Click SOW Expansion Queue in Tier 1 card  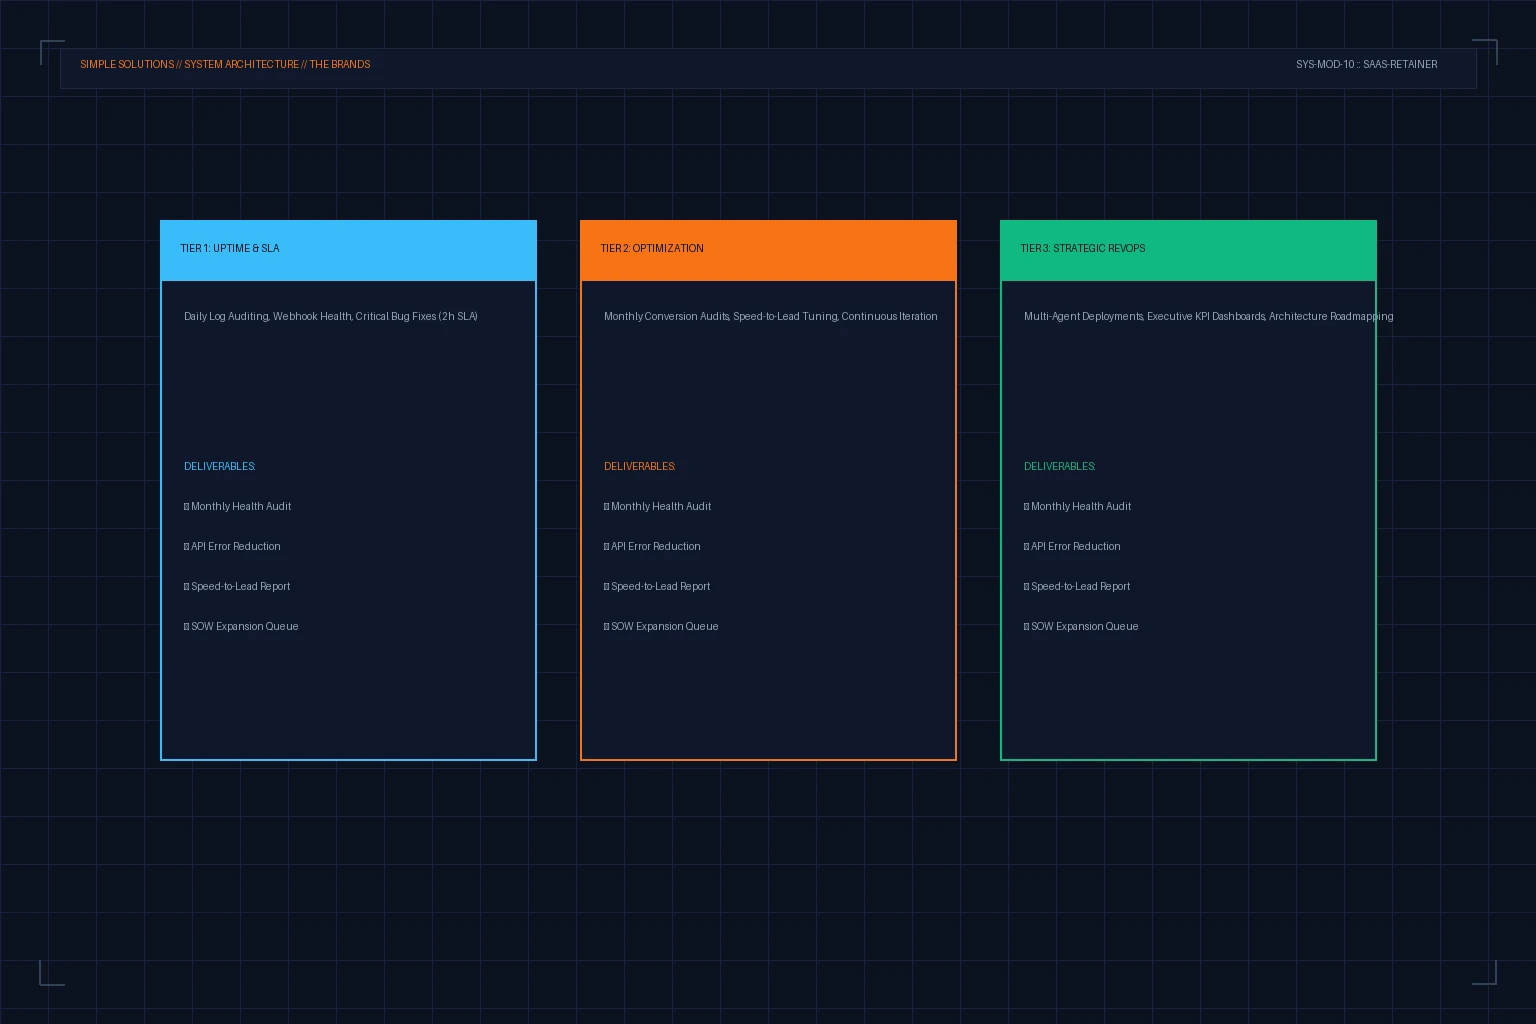(x=241, y=626)
